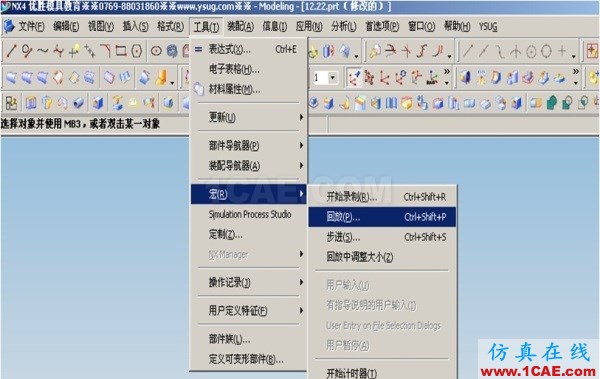Expand the 用户定义特征 submenu arrow
This screenshot has height=379, width=600.
coord(301,310)
